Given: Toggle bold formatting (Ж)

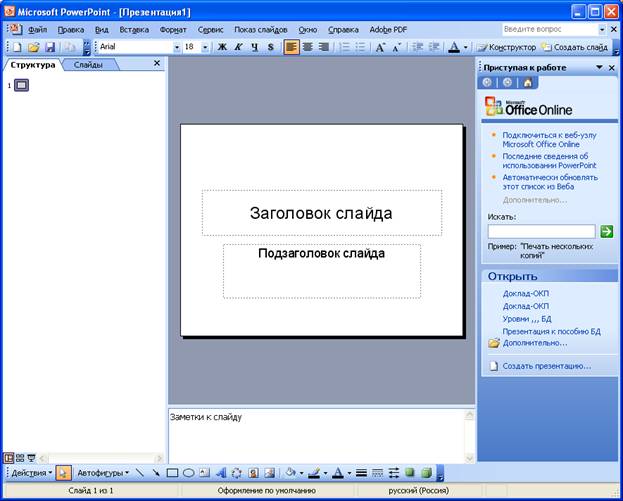Looking at the screenshot, I should pyautogui.click(x=222, y=47).
